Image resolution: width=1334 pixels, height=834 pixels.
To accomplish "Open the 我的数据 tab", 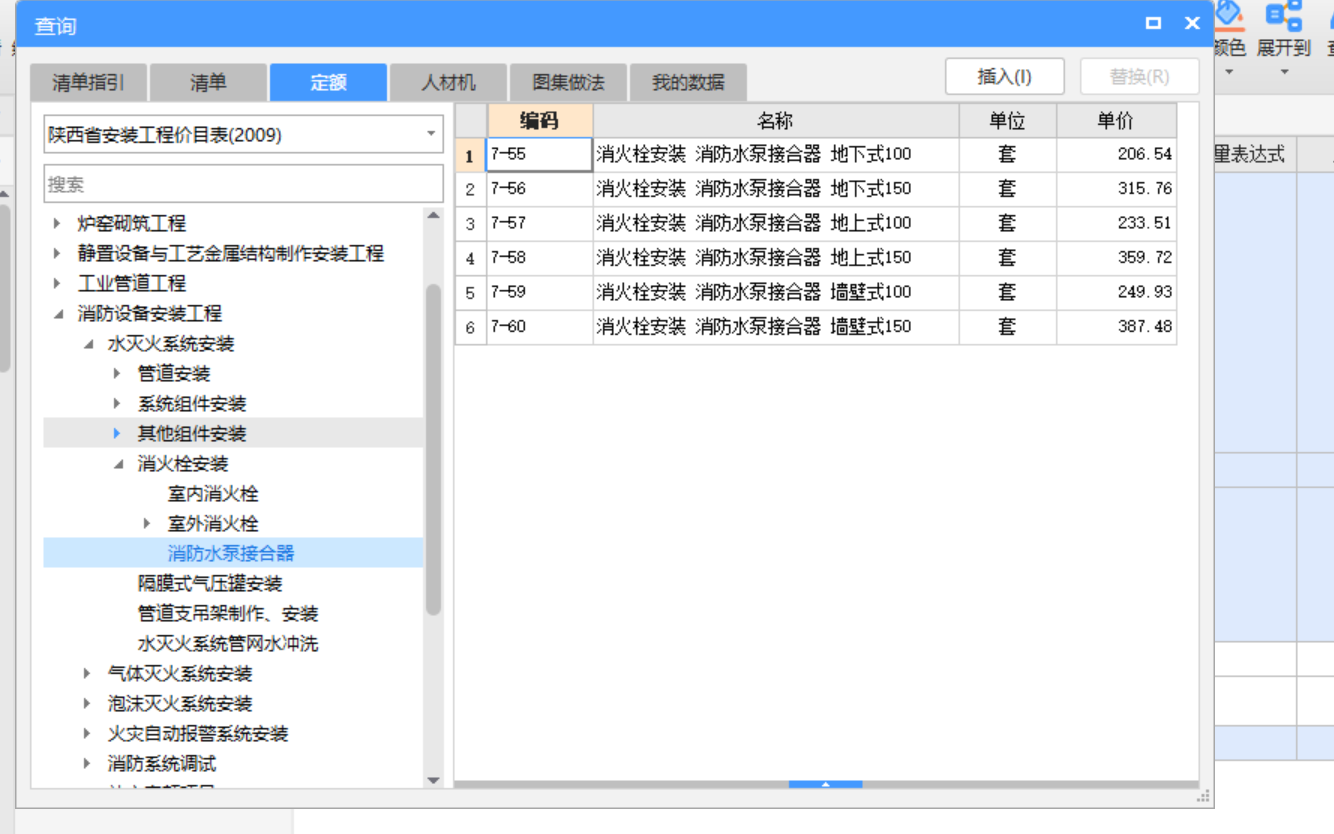I will 688,83.
